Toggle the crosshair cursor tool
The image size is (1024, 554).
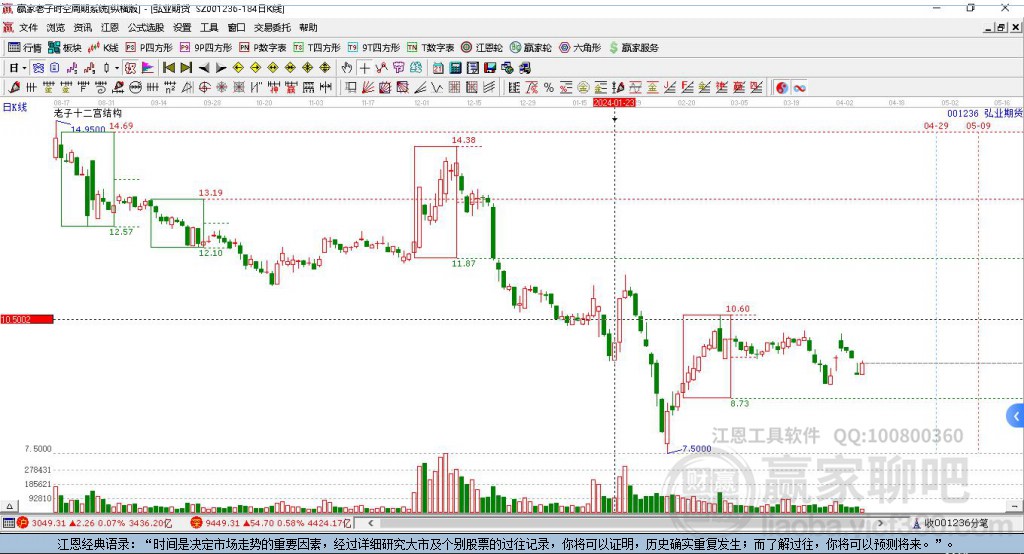coord(364,68)
